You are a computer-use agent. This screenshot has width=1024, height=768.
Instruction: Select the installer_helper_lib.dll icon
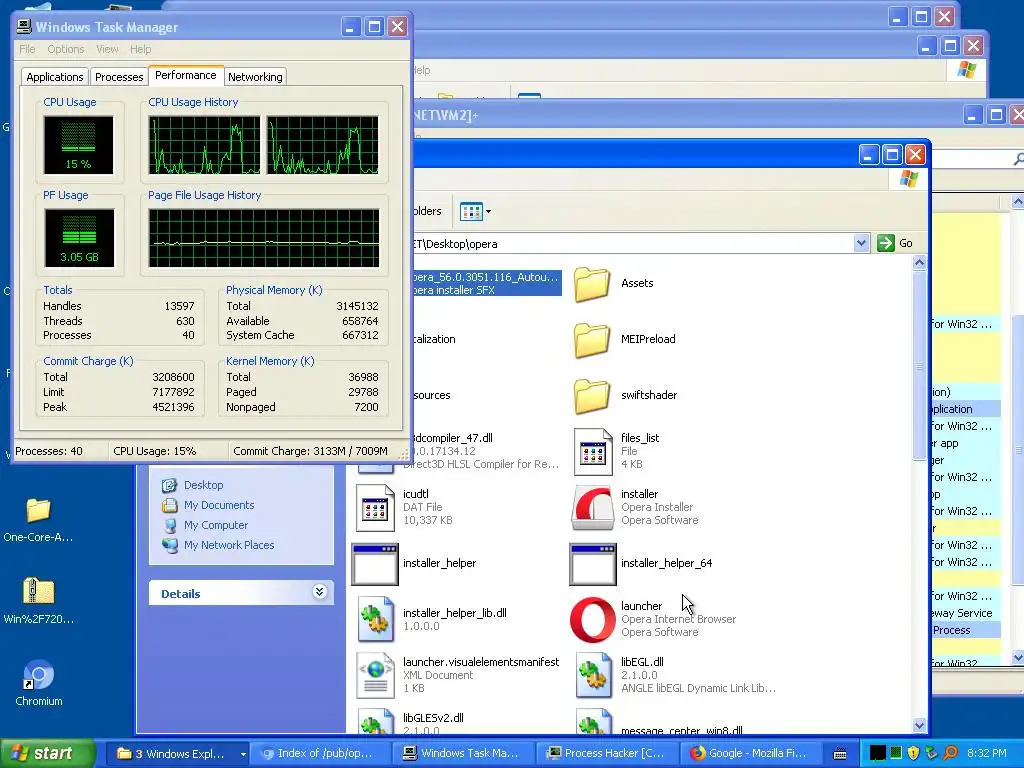tap(376, 620)
